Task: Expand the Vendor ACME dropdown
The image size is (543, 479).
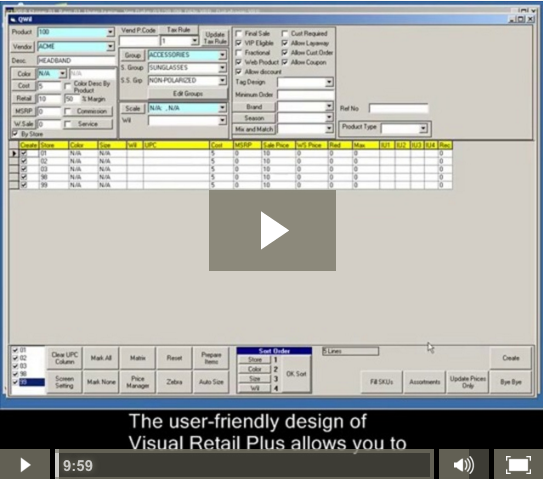Action: pyautogui.click(x=110, y=46)
